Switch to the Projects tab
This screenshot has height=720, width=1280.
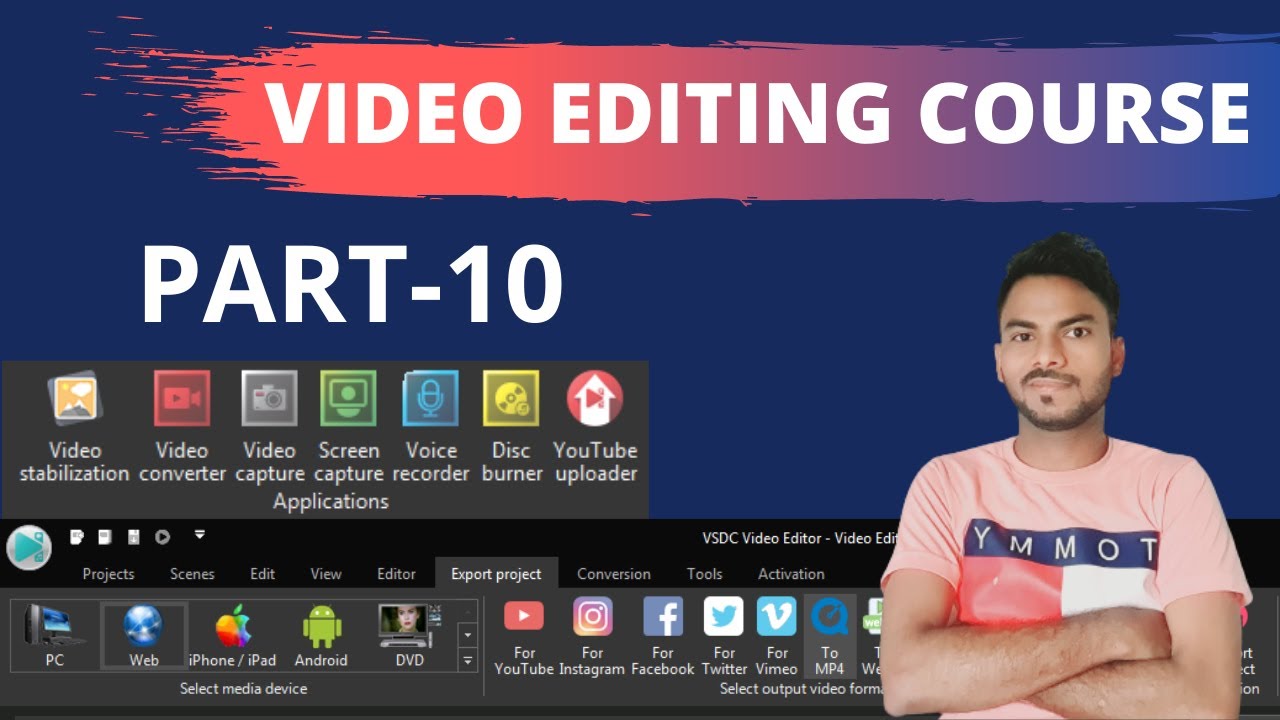click(108, 574)
